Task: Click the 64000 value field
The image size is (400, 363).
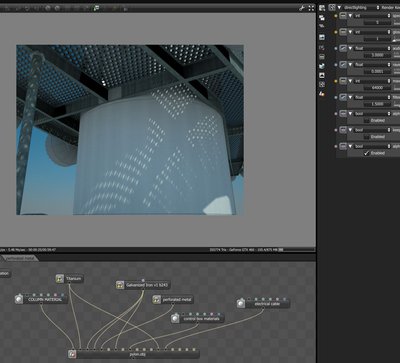Action: point(377,88)
